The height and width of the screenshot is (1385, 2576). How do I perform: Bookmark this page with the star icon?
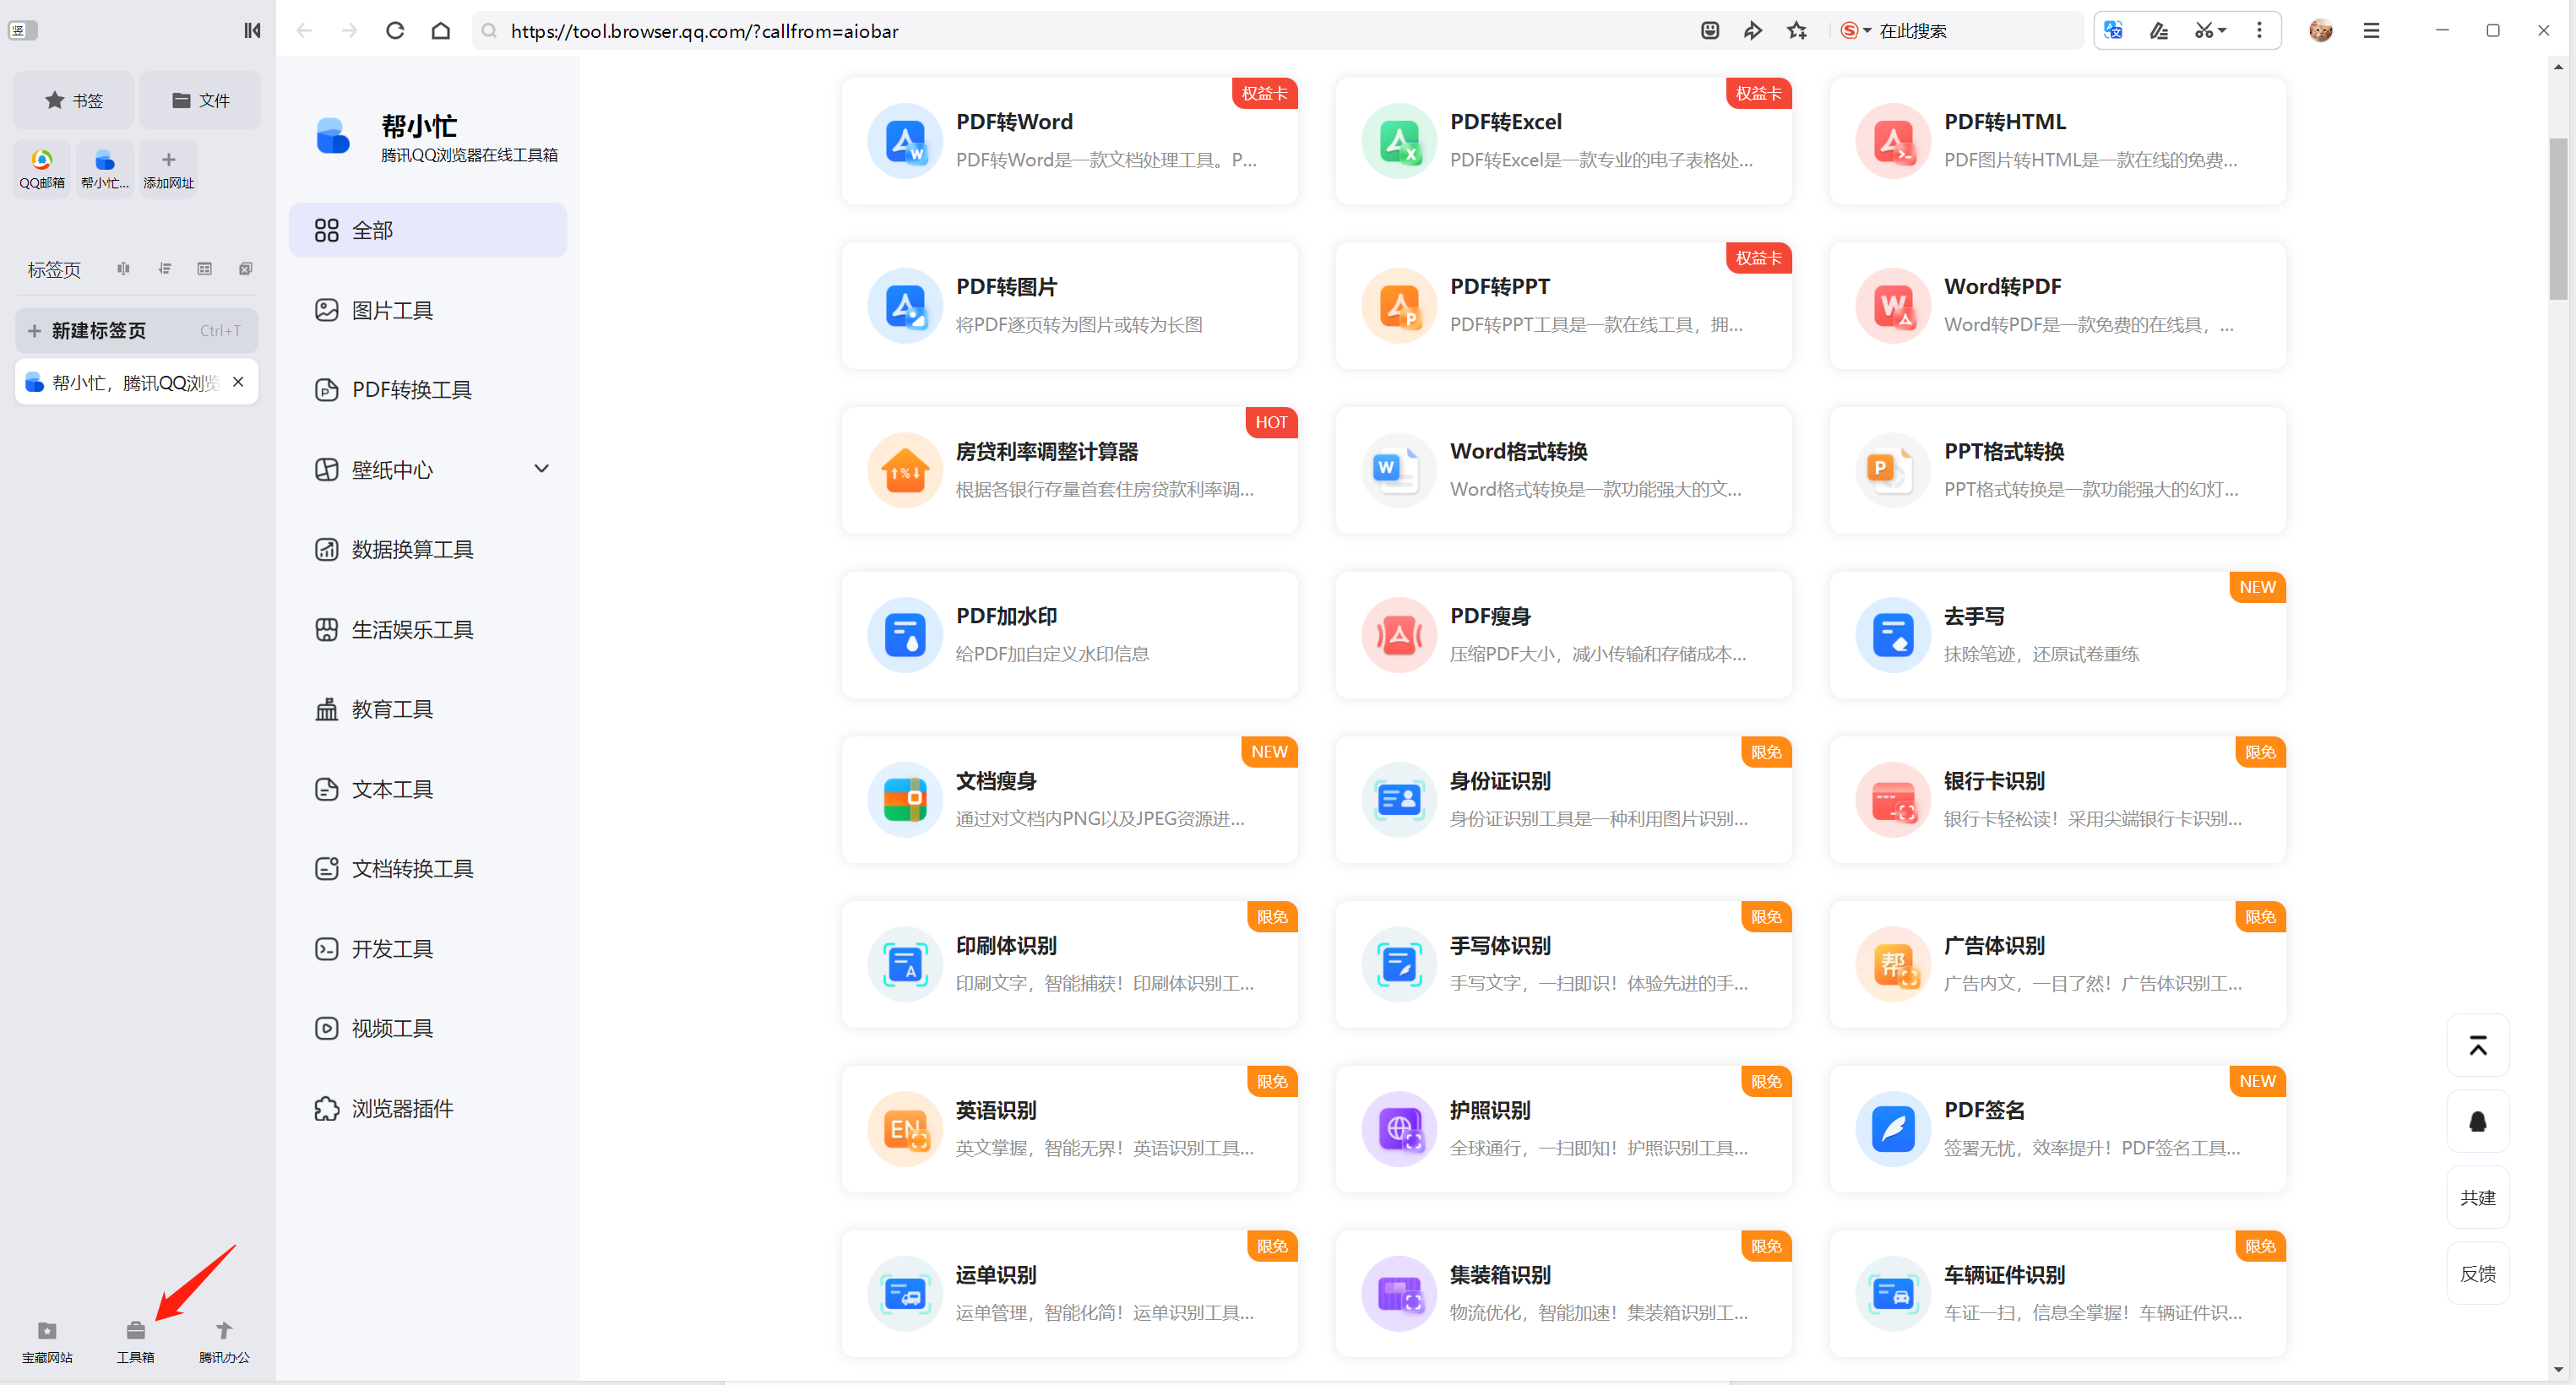1797,31
